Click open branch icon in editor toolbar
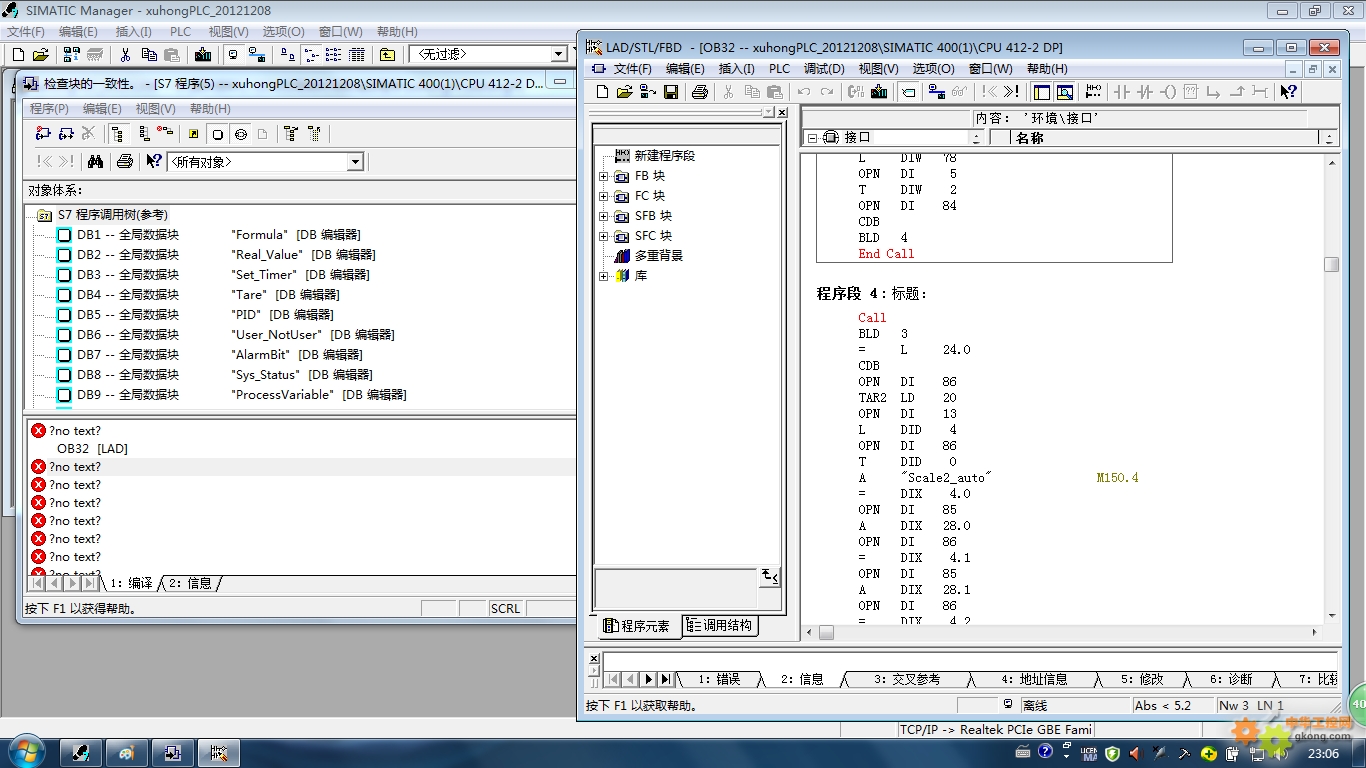 (1214, 92)
